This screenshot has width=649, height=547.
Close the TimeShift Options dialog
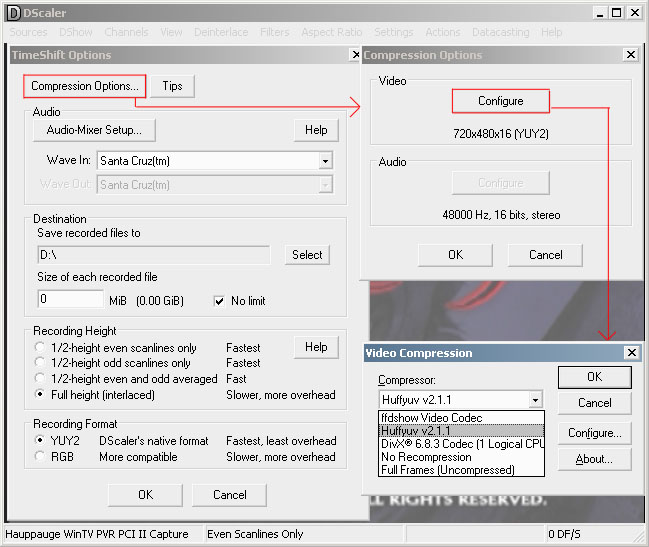pyautogui.click(x=356, y=55)
